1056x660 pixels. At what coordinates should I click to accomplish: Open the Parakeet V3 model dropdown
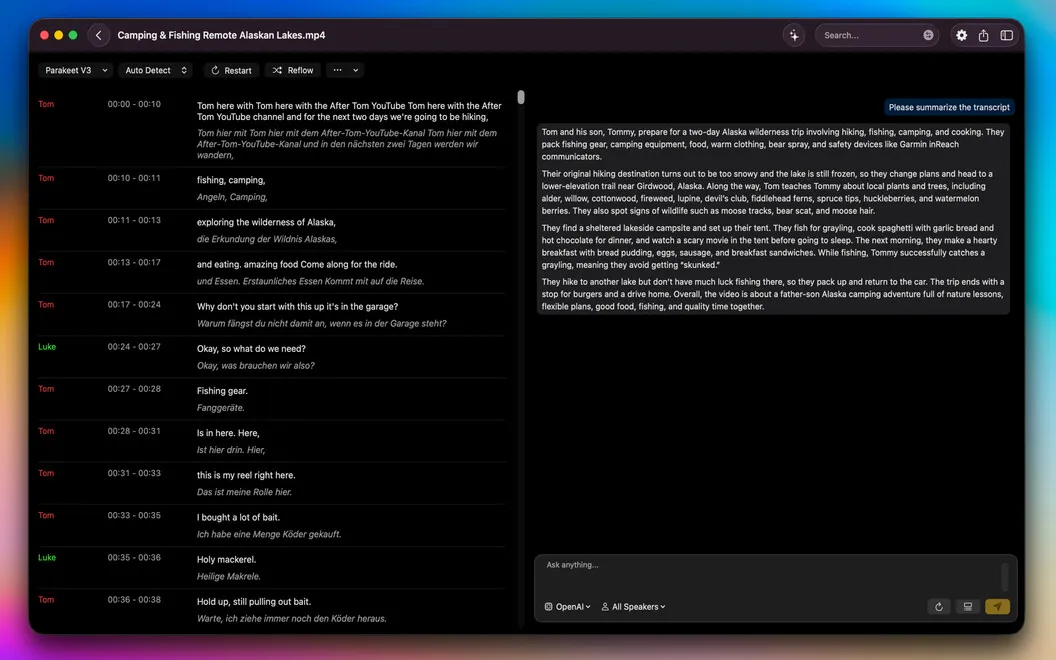(75, 70)
